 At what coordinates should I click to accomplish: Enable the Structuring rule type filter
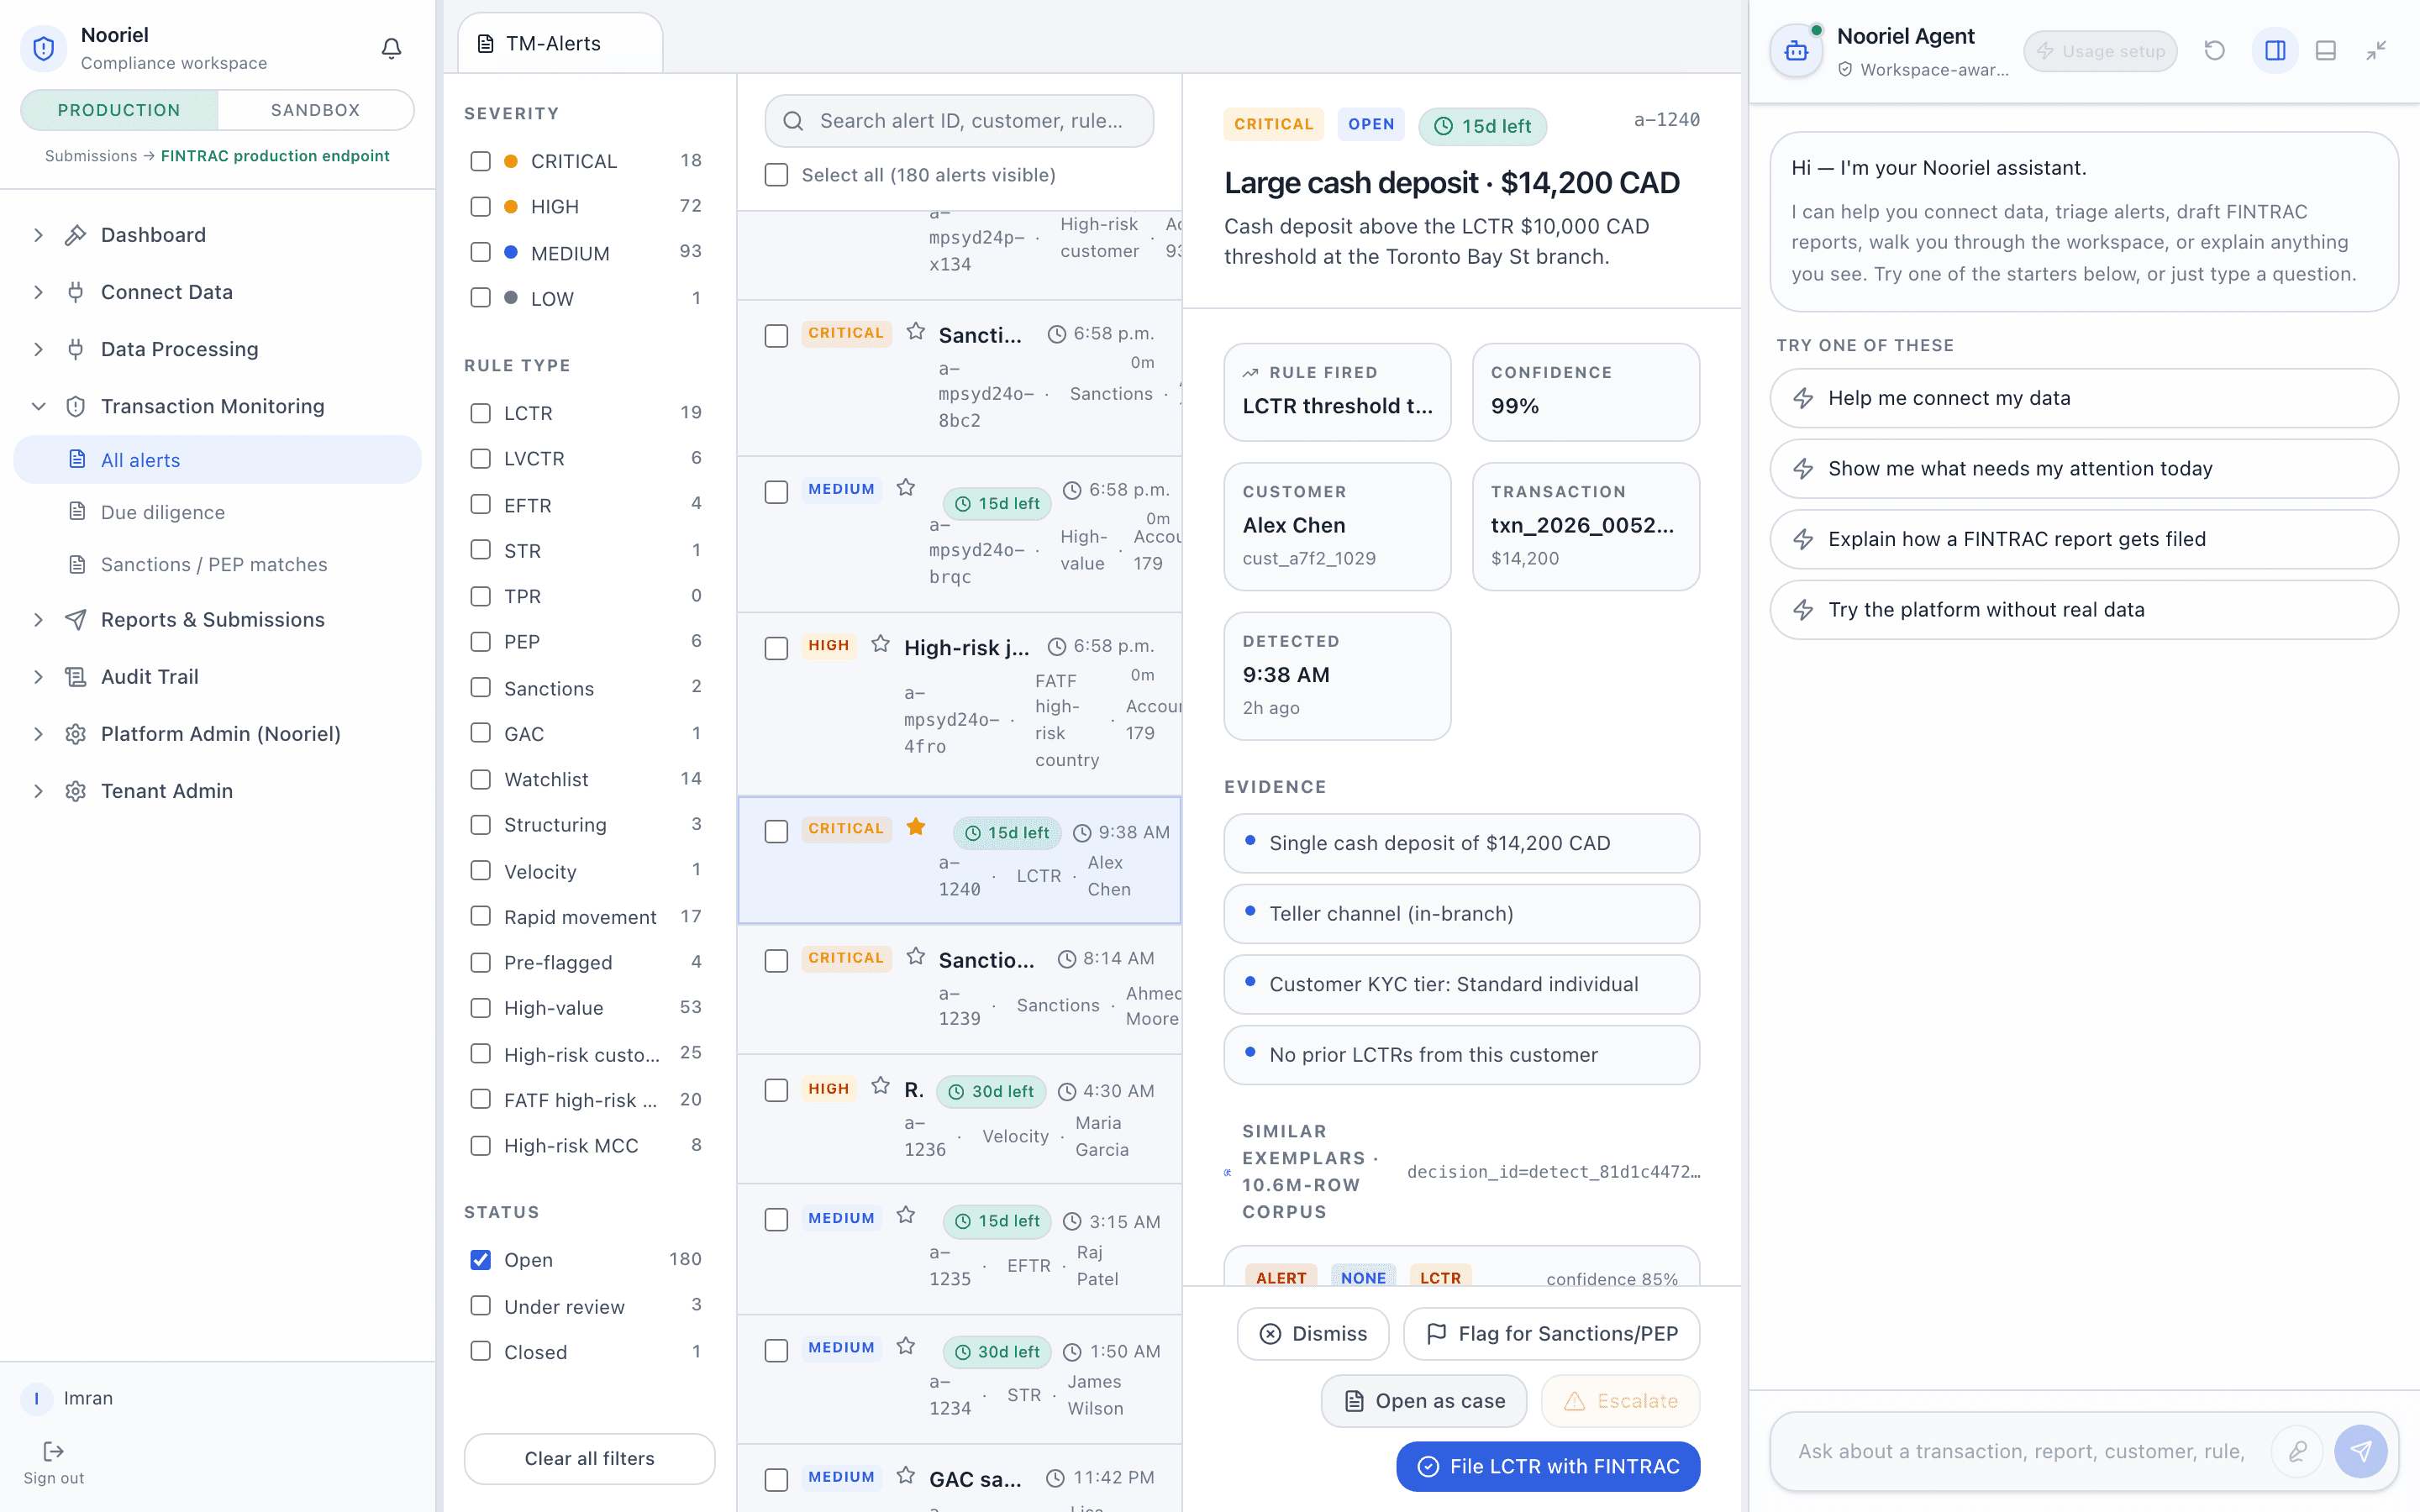tap(480, 824)
